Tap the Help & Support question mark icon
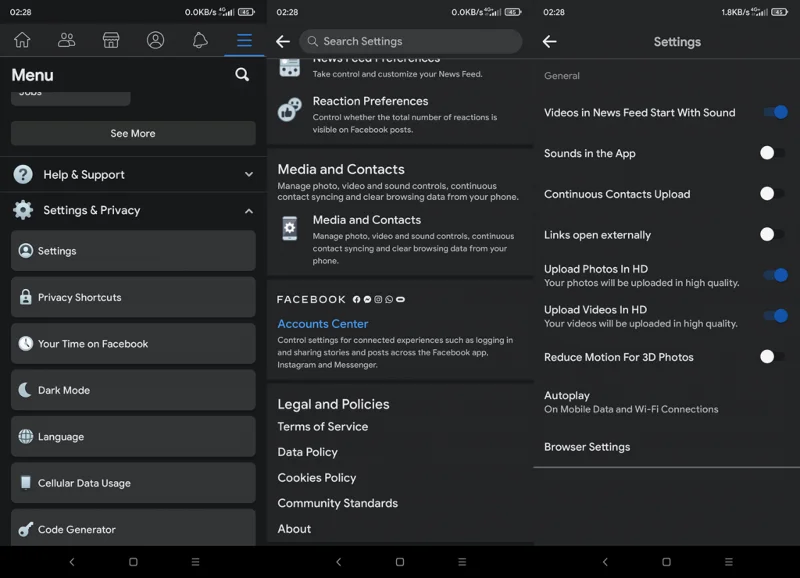The width and height of the screenshot is (800, 578). click(23, 174)
